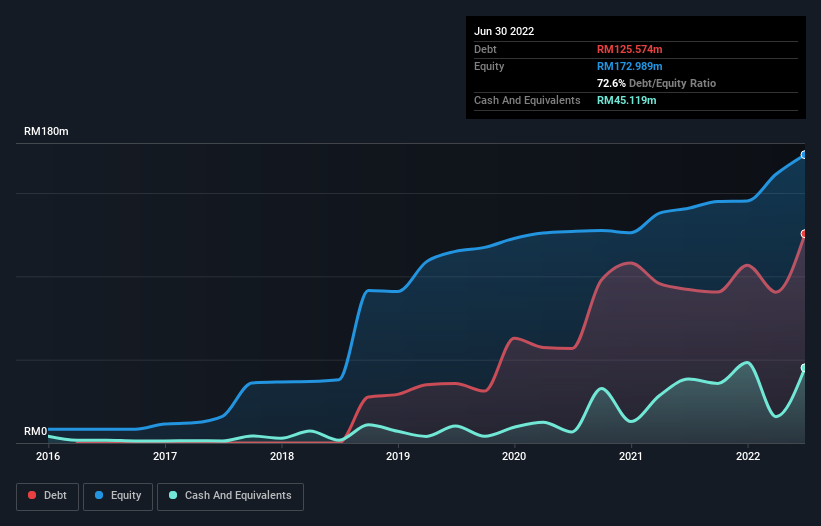Click Cash And Equivalents label in tooltip
This screenshot has height=526, width=821.
(527, 100)
